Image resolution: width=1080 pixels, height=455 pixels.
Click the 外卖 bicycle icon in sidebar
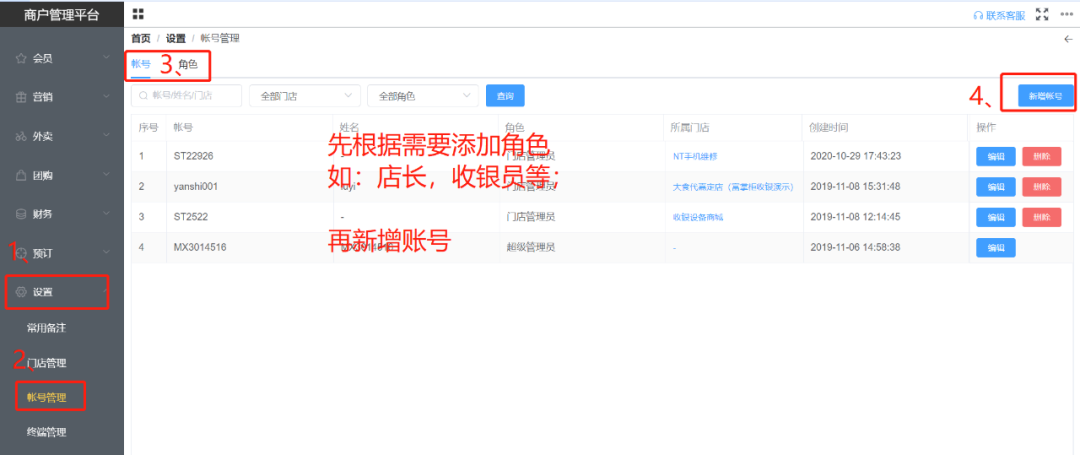21,136
